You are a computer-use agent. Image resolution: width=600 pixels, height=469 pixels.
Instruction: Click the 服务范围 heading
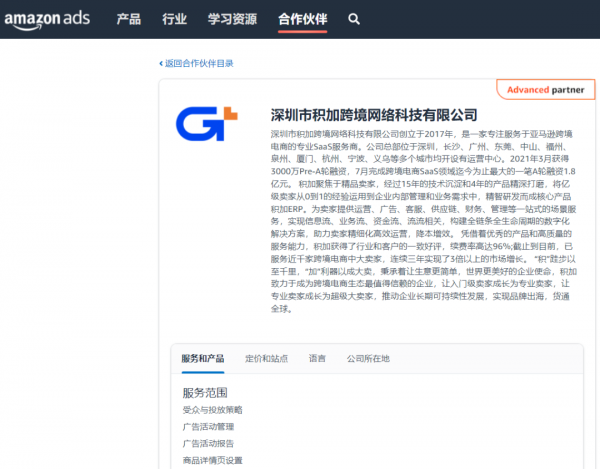[x=205, y=393]
